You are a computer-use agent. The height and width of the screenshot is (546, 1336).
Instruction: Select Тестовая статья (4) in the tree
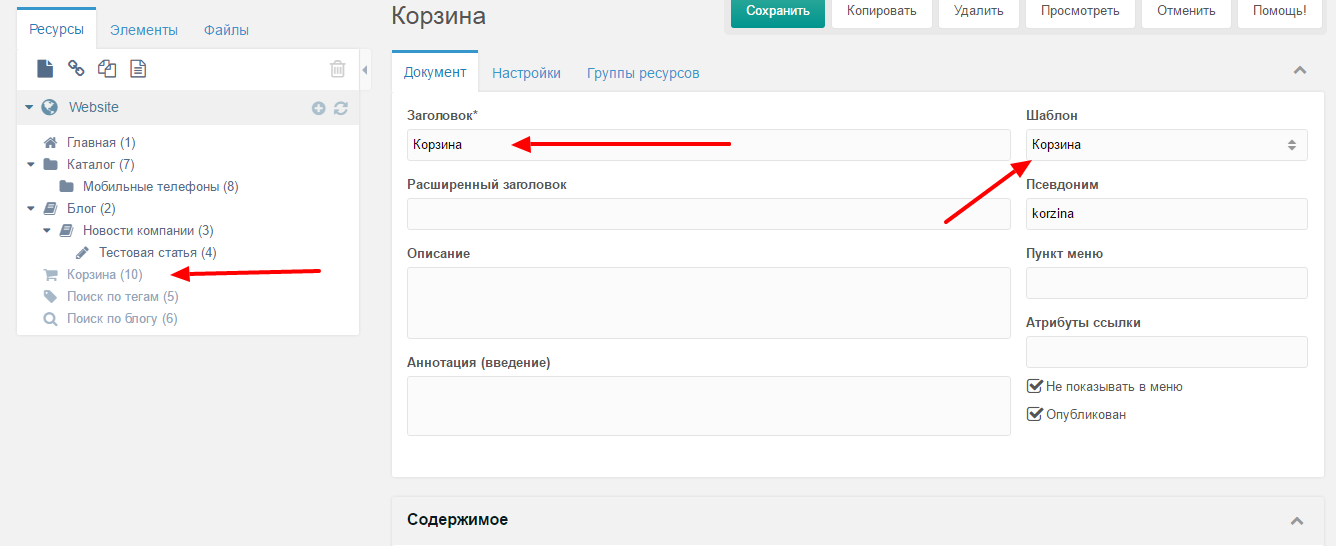pos(157,252)
